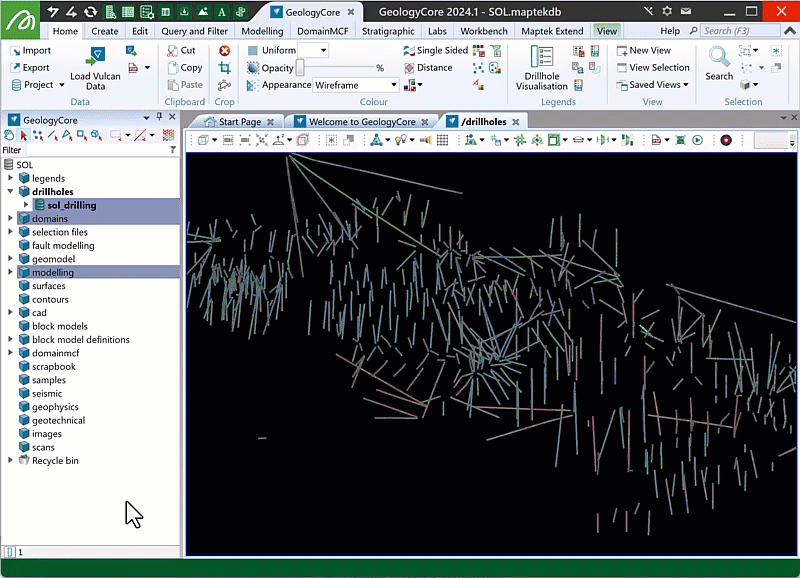Screen dimensions: 800x578
Task: Open the Drillhole Visualisation tool
Action: [x=541, y=58]
